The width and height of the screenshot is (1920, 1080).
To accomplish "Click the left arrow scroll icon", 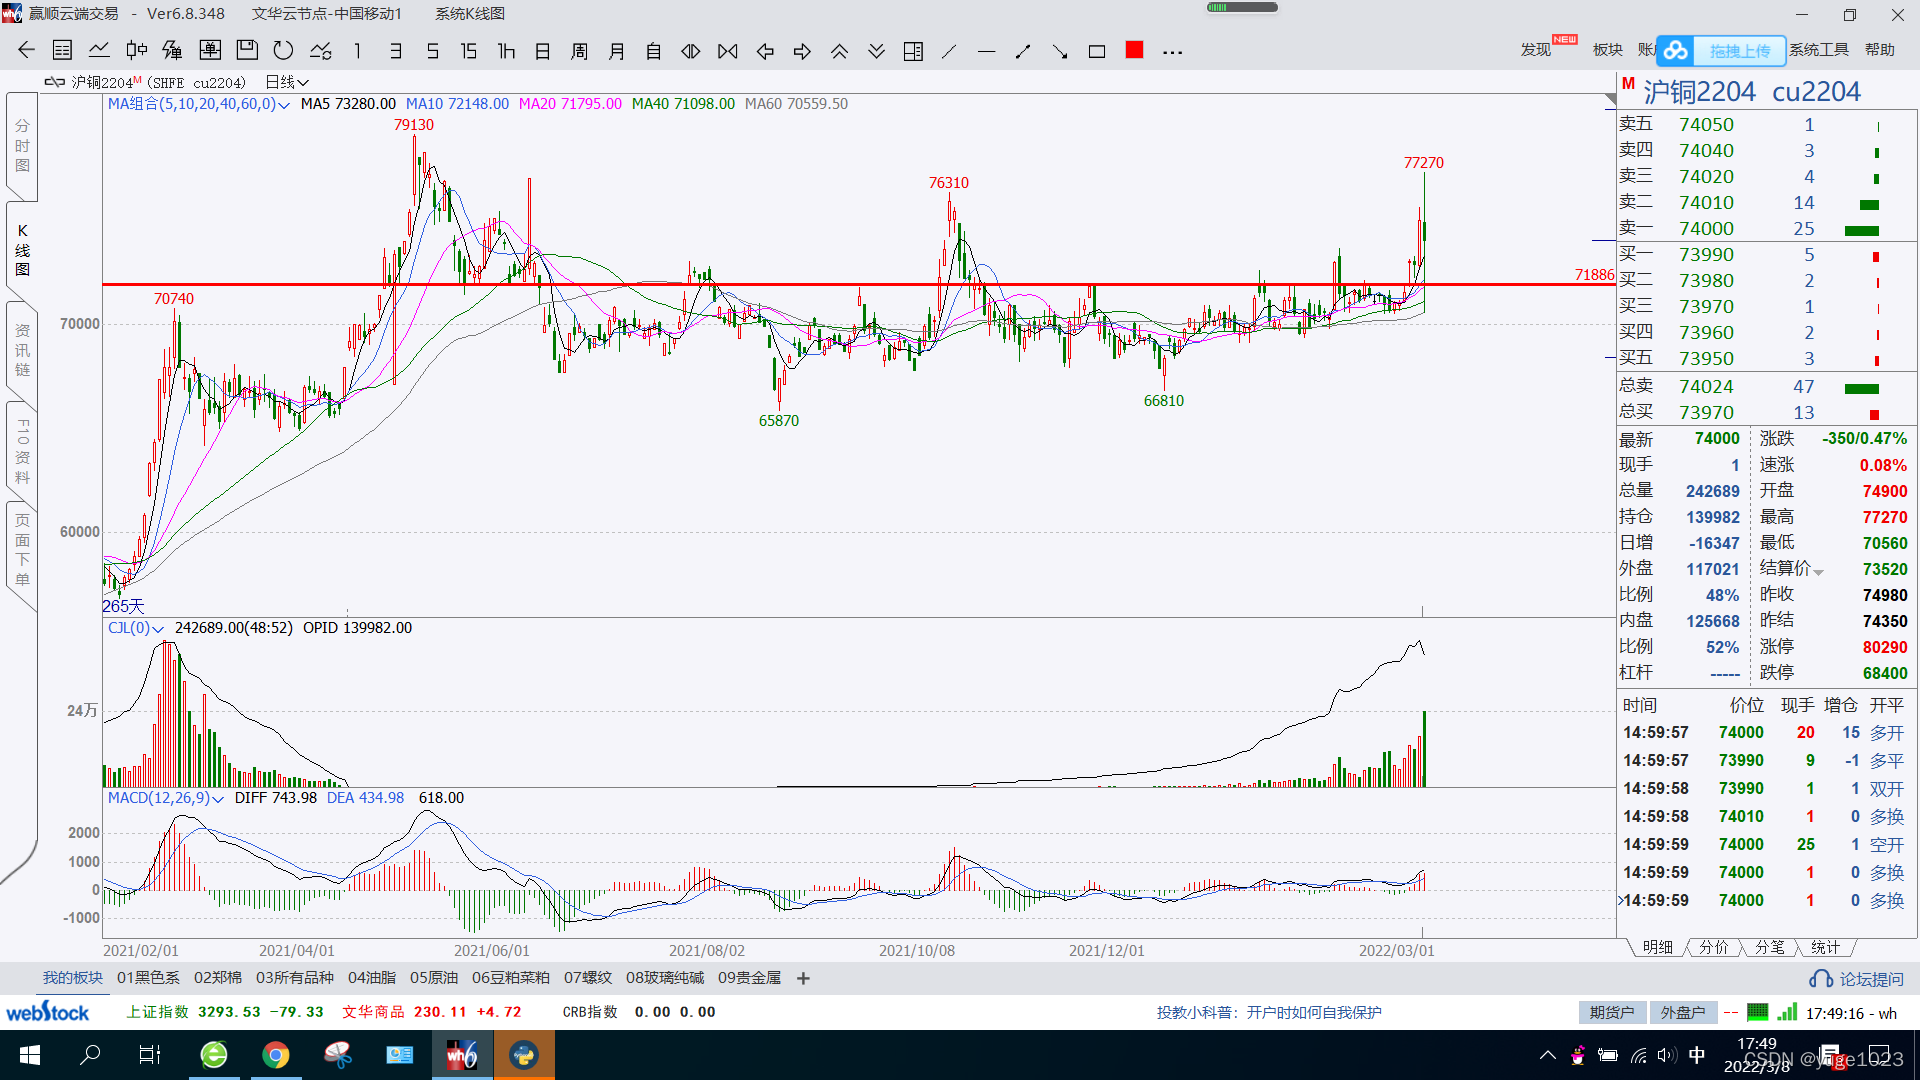I will click(x=765, y=51).
